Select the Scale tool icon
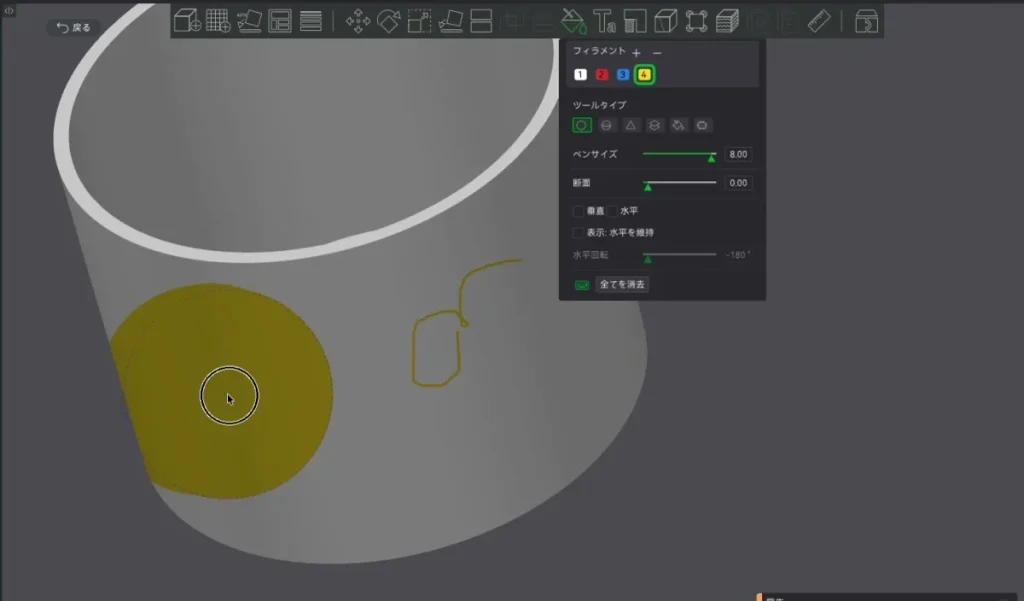The width and height of the screenshot is (1024, 601). click(419, 21)
